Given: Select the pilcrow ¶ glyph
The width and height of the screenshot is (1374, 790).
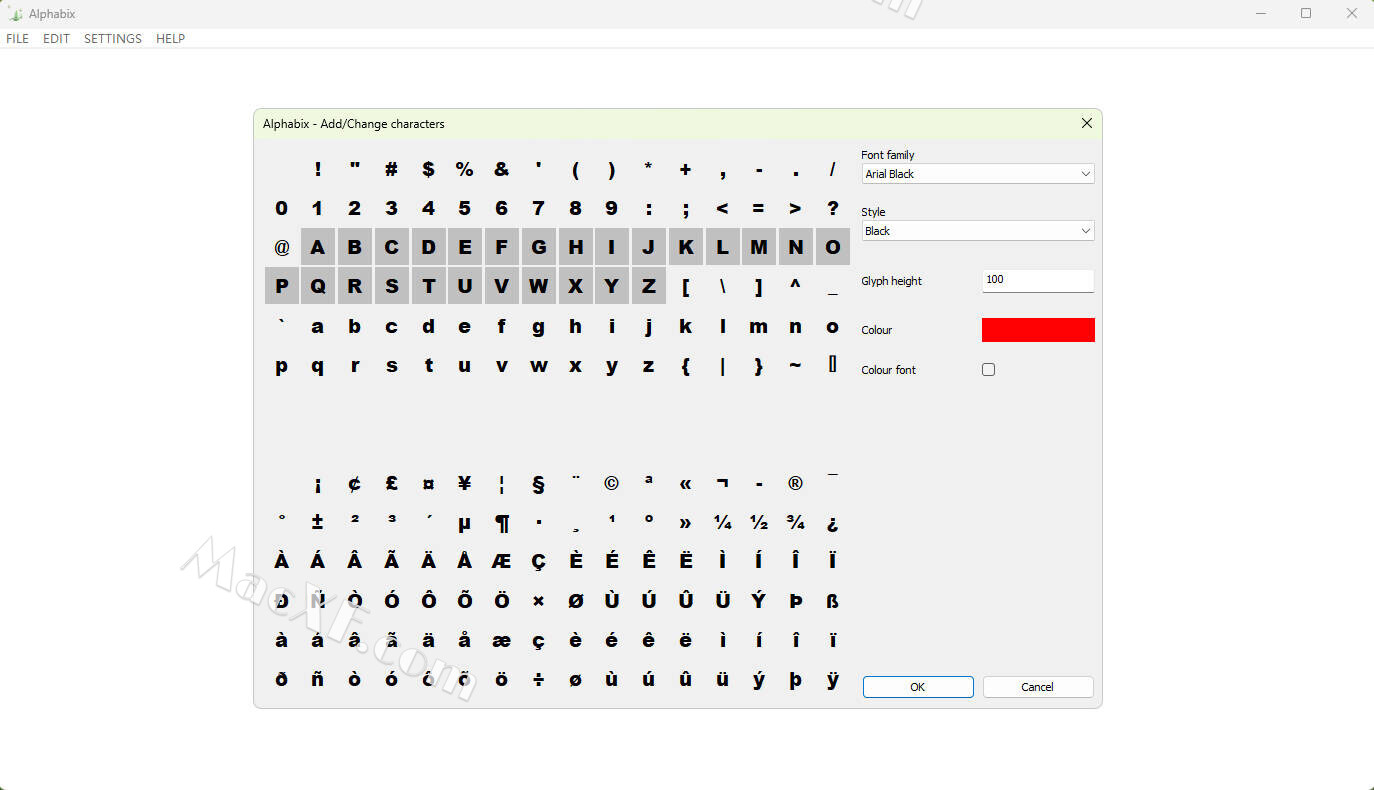Looking at the screenshot, I should (501, 522).
